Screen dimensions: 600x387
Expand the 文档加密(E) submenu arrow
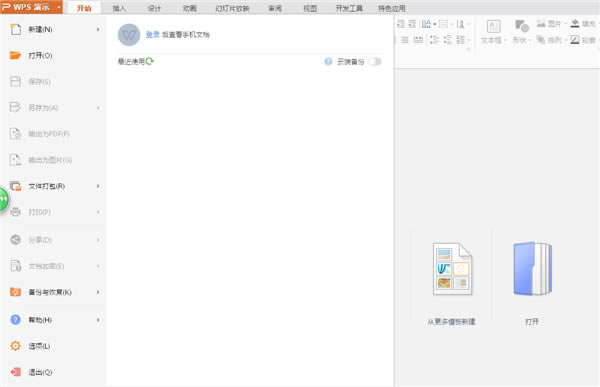pyautogui.click(x=98, y=266)
